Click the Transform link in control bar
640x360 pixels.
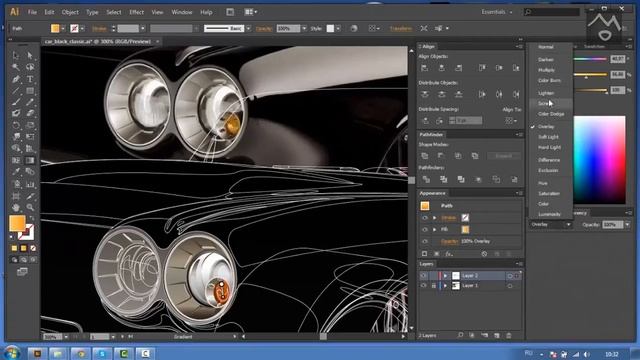pos(401,29)
